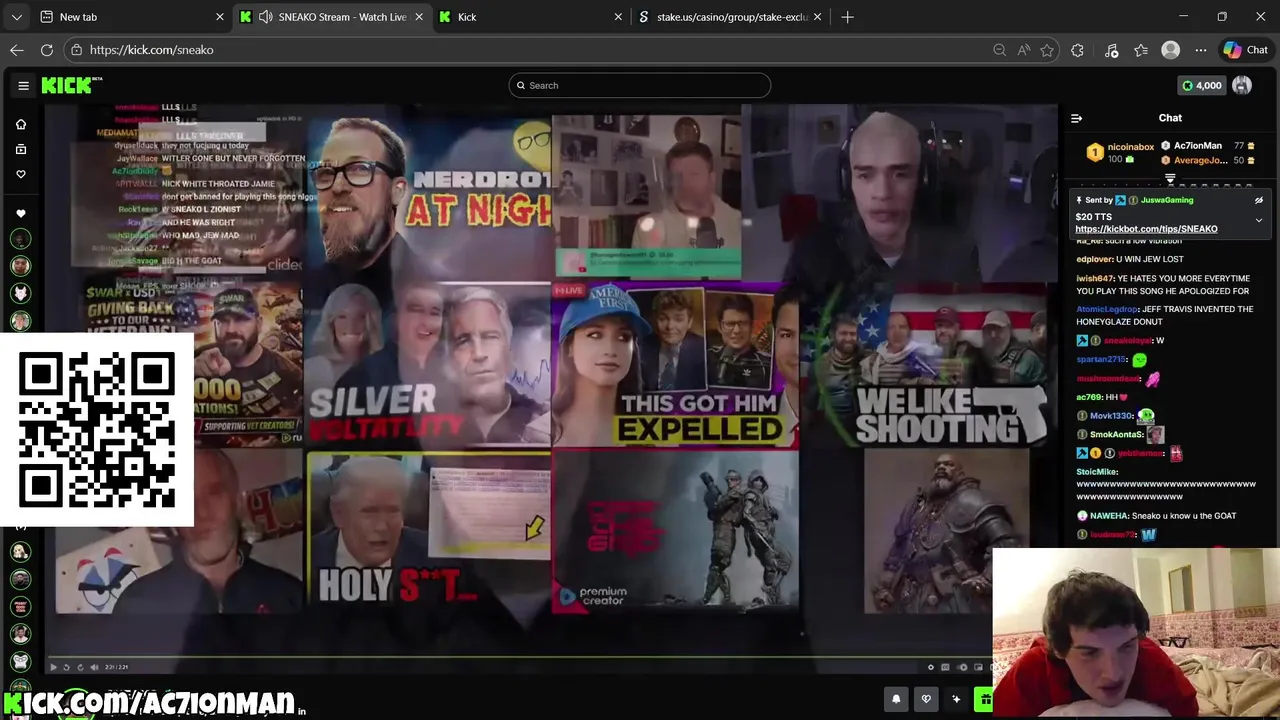Open Home icon in Kick sidebar

point(20,124)
